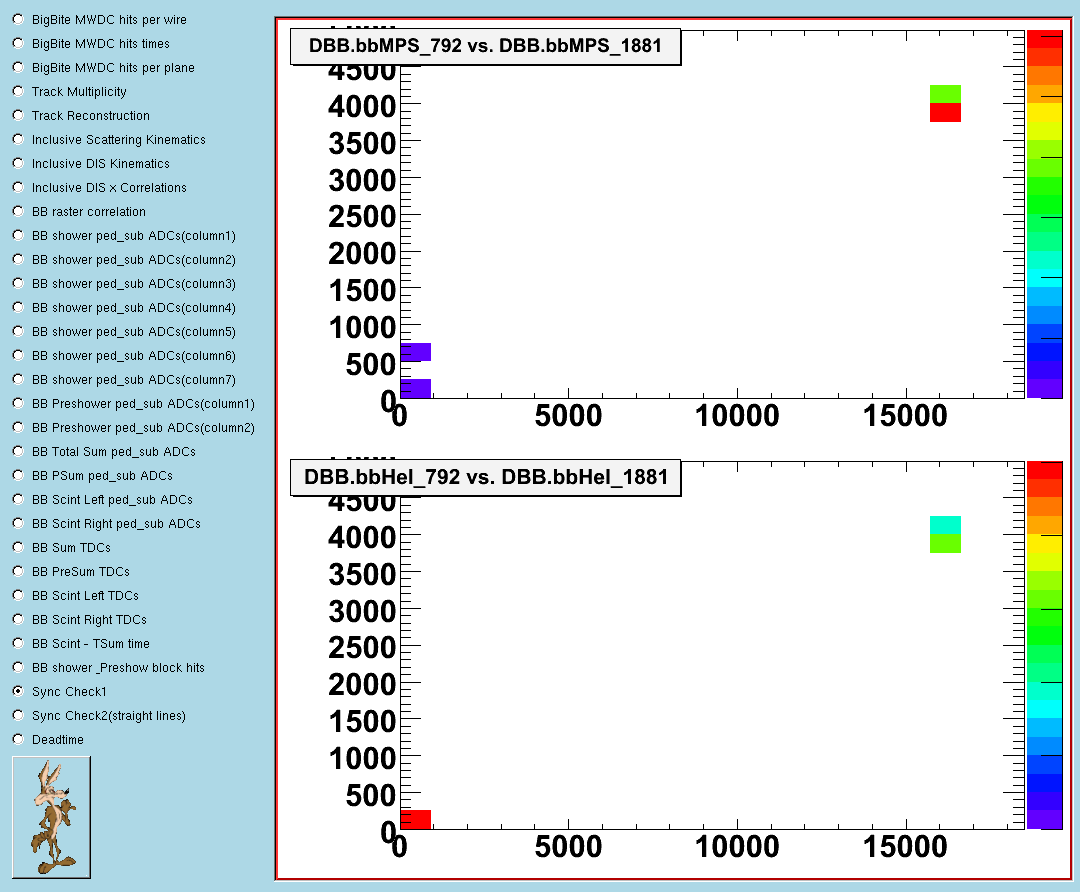This screenshot has width=1080, height=892.
Task: Click the red bin in the bbMPS plot
Action: (945, 112)
